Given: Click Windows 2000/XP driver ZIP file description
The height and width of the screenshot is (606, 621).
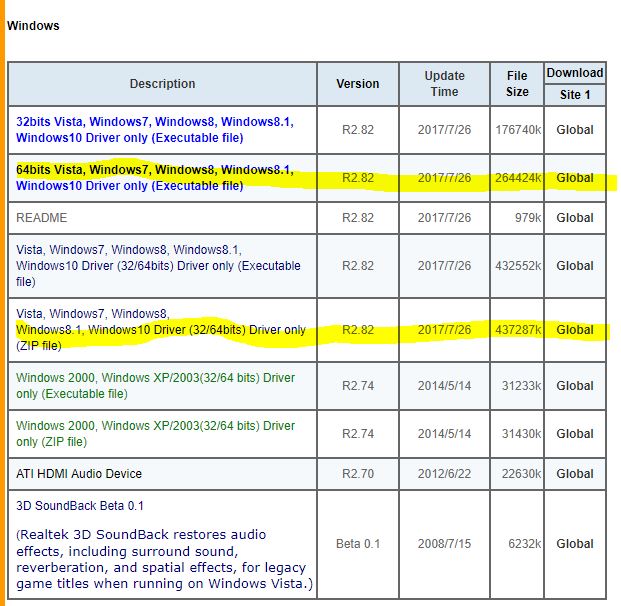Looking at the screenshot, I should 156,433.
